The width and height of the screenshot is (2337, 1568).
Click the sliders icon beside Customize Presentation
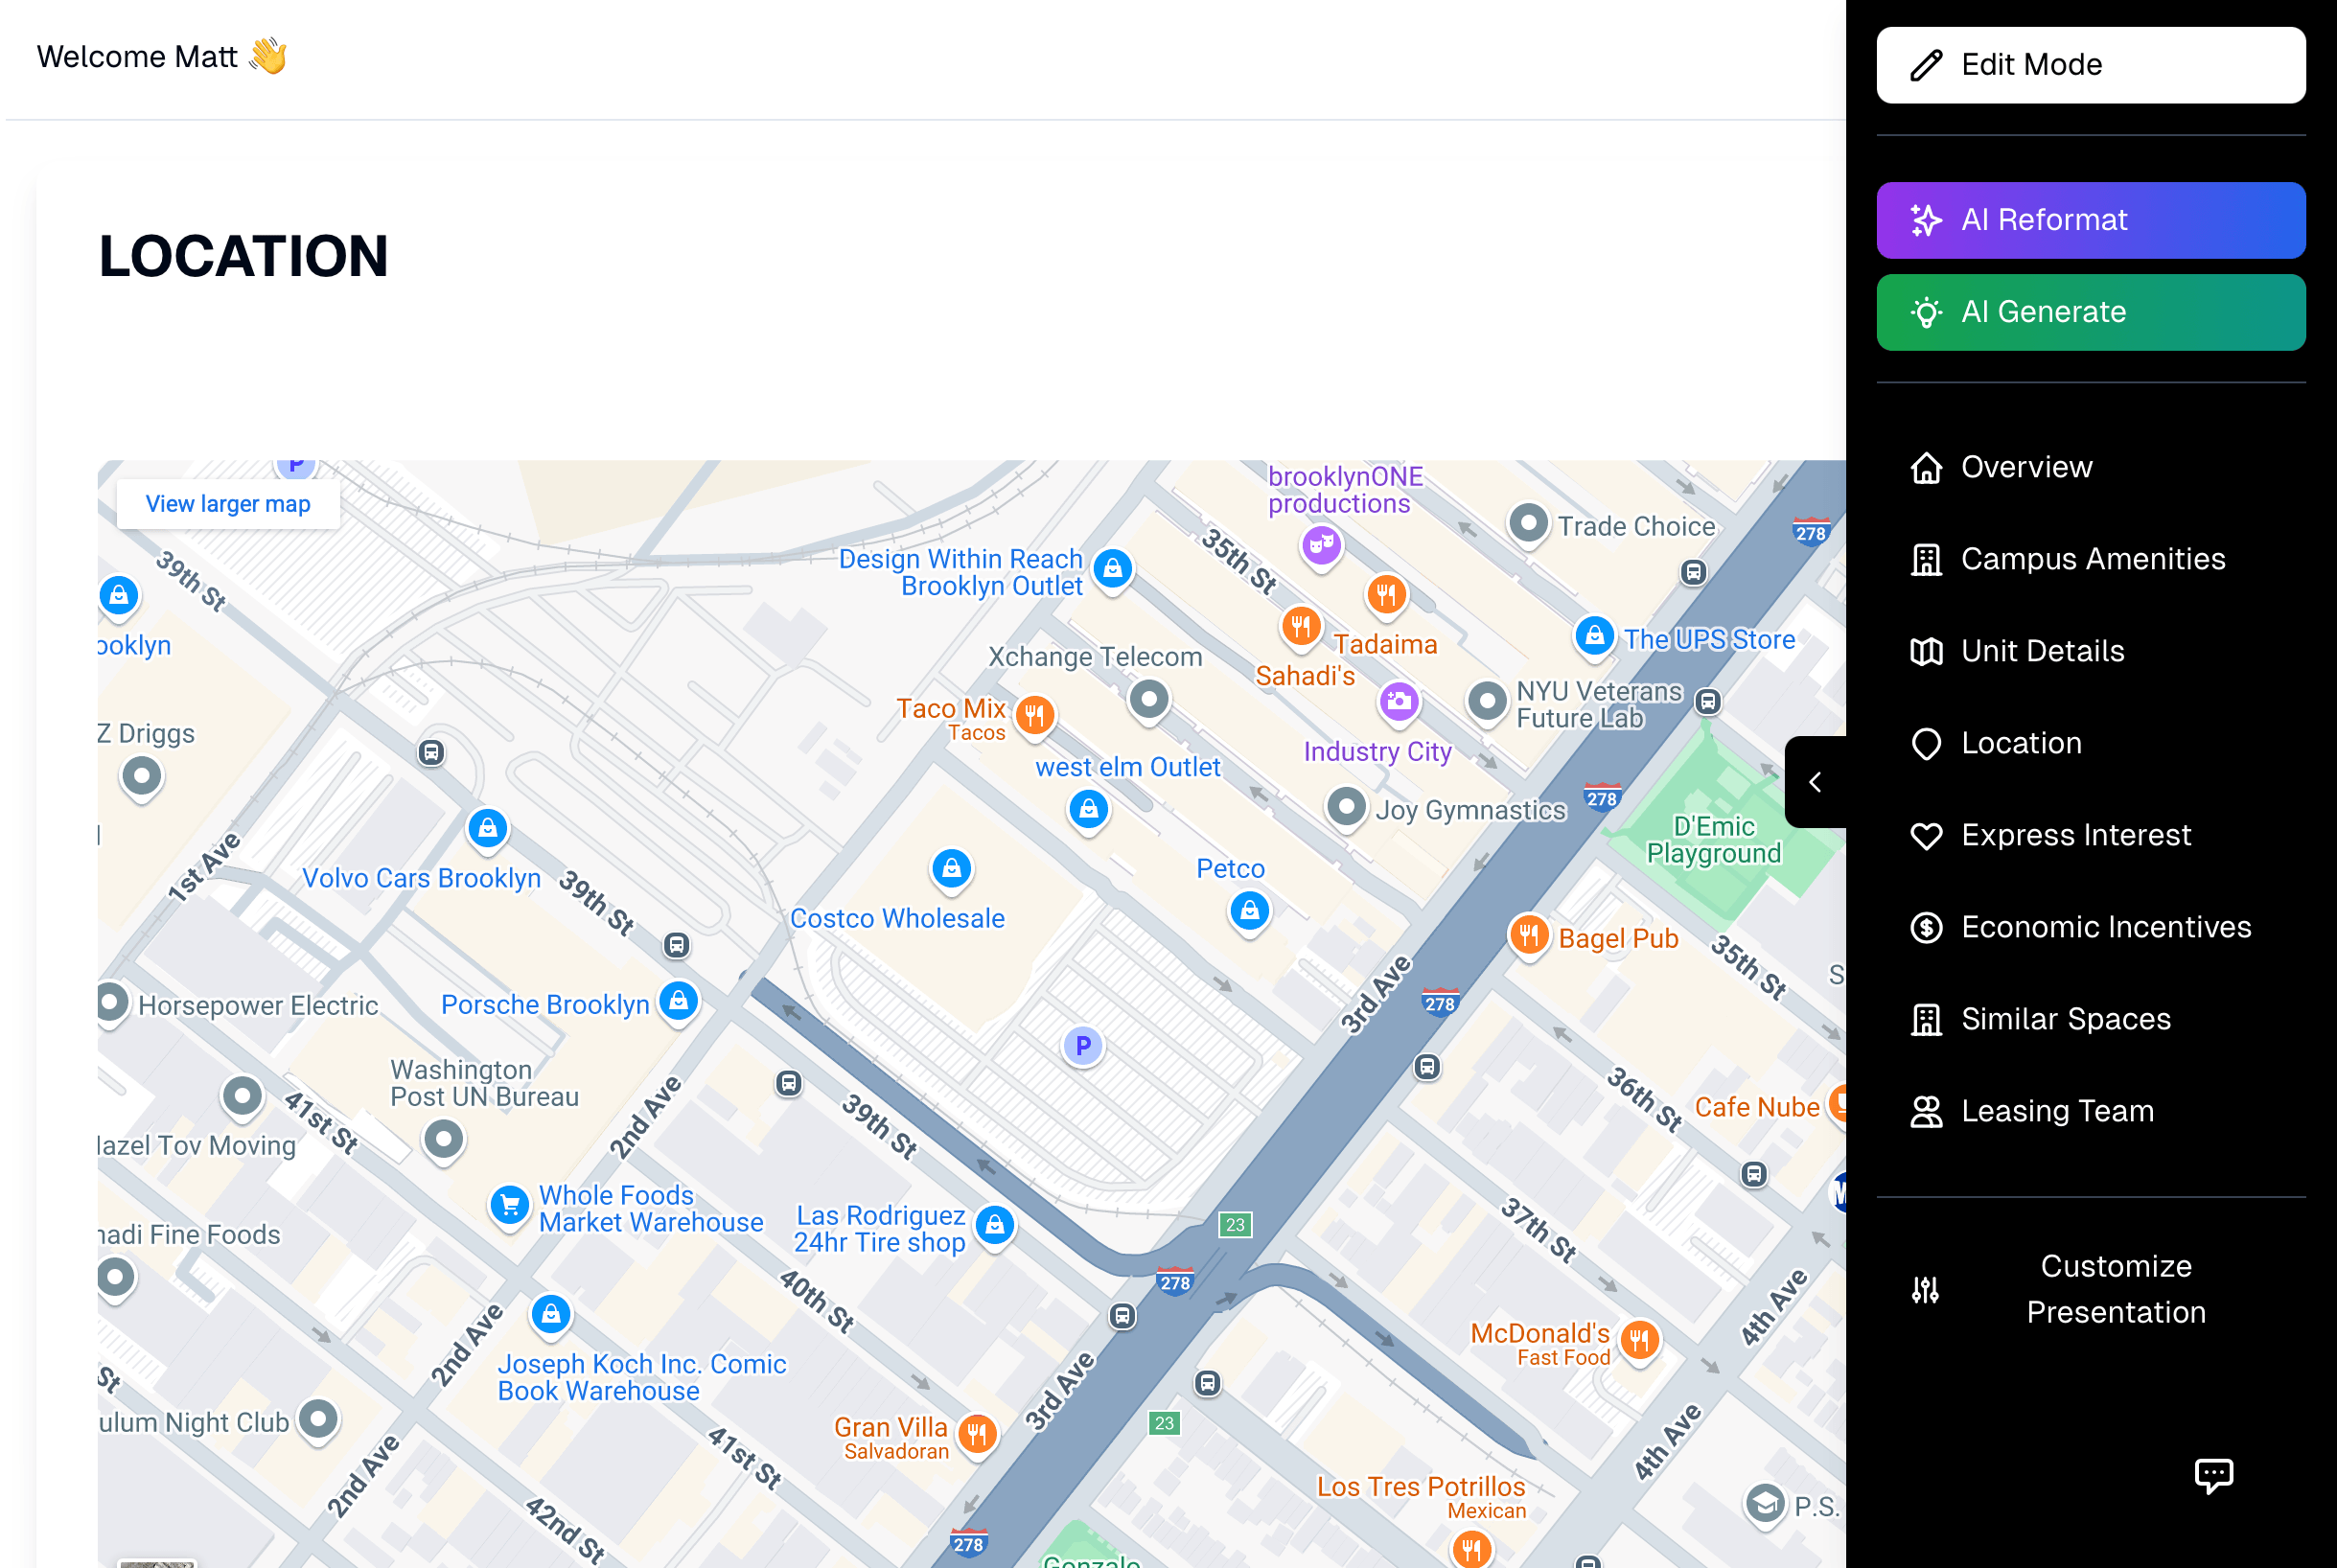coord(1925,1290)
